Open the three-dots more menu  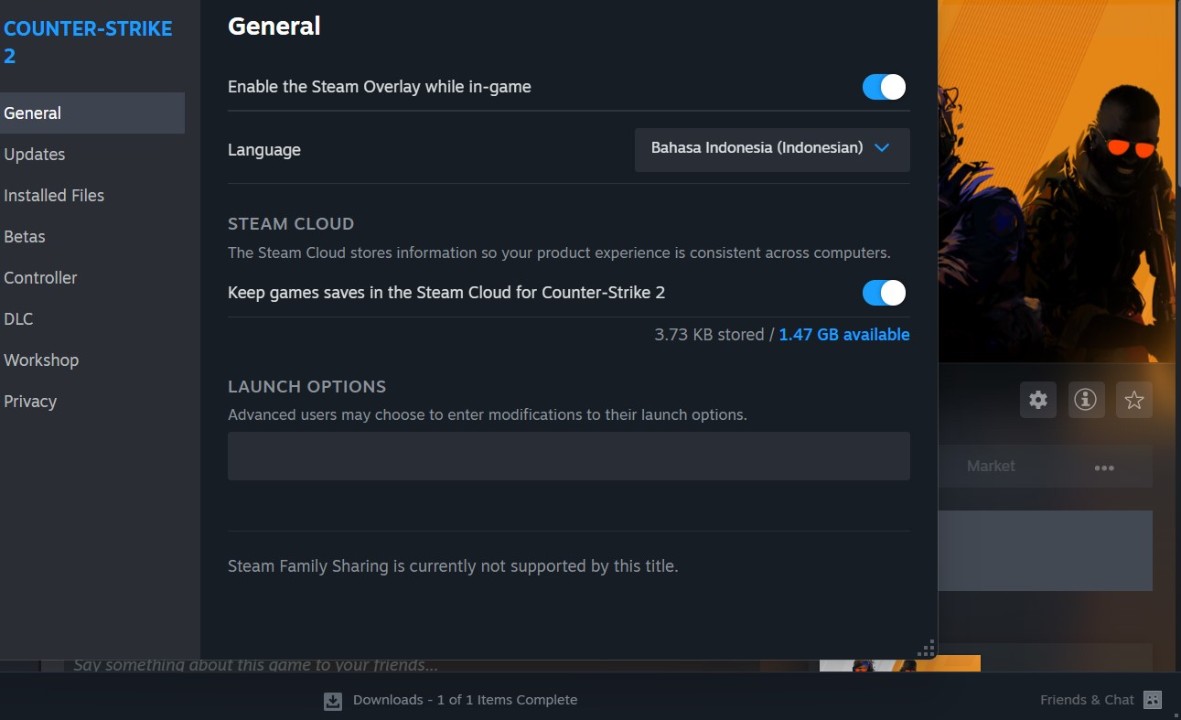pos(1104,467)
